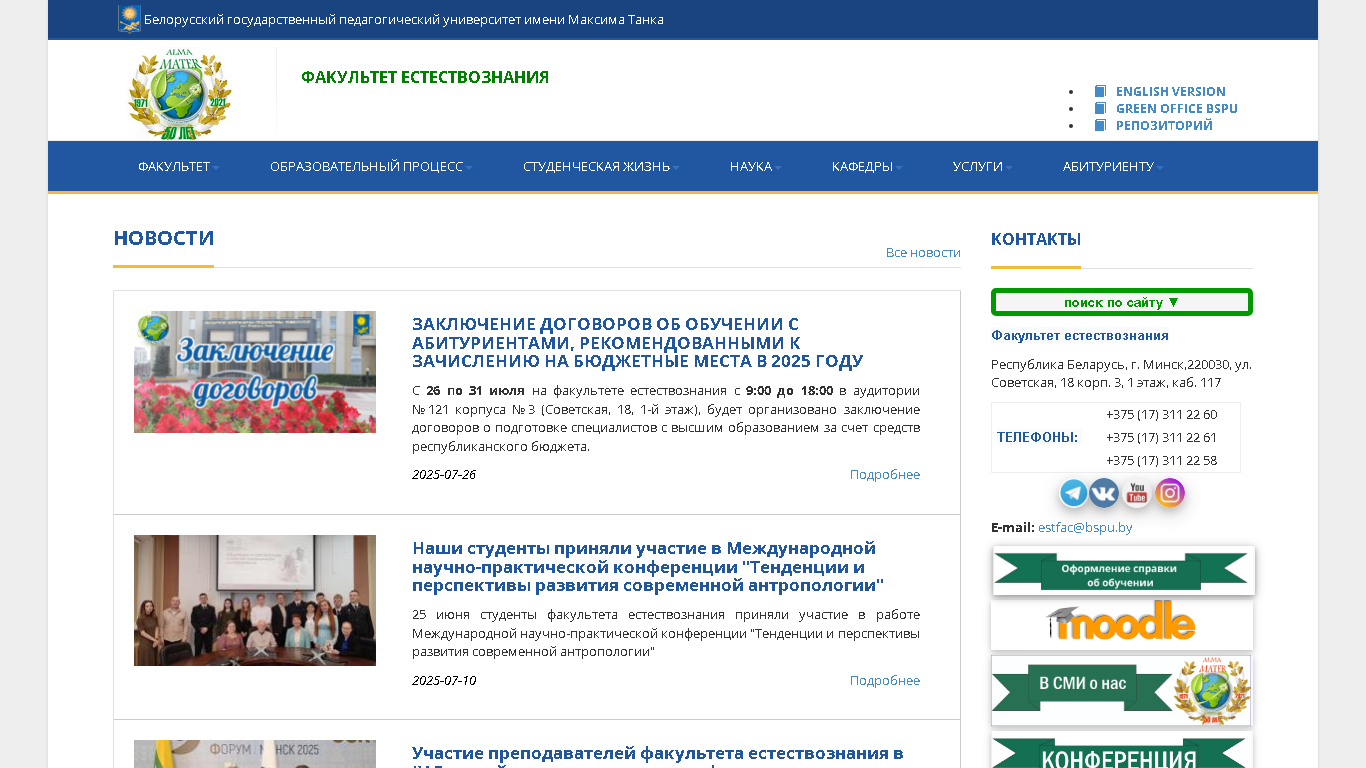Click the green «ФАКУЛЬТЕТ ЕСТЕСТВОЗНАНИЯ» header title

point(425,77)
